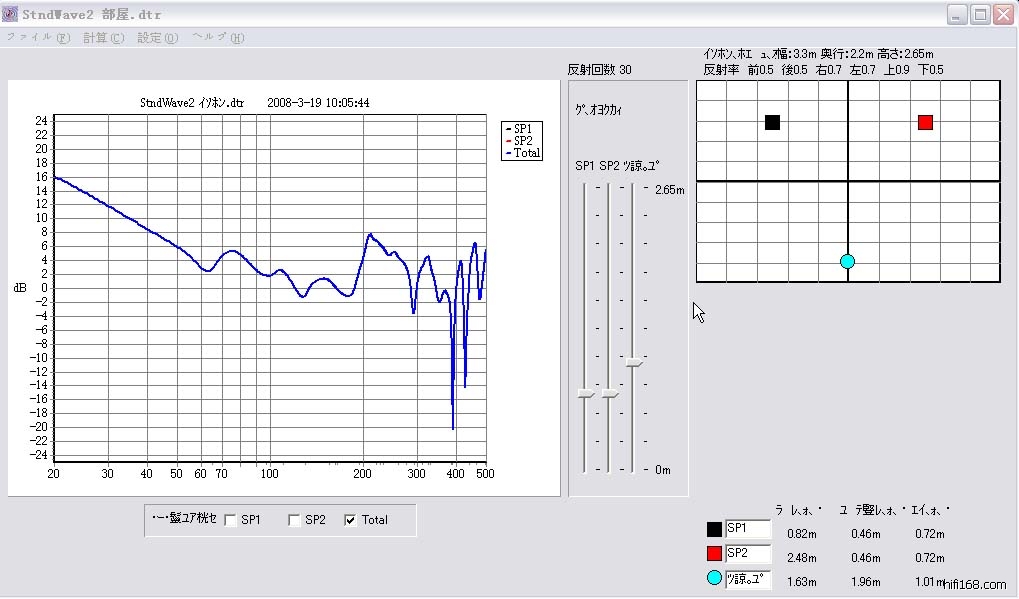Click the black square beside the SP1 name field

(714, 530)
